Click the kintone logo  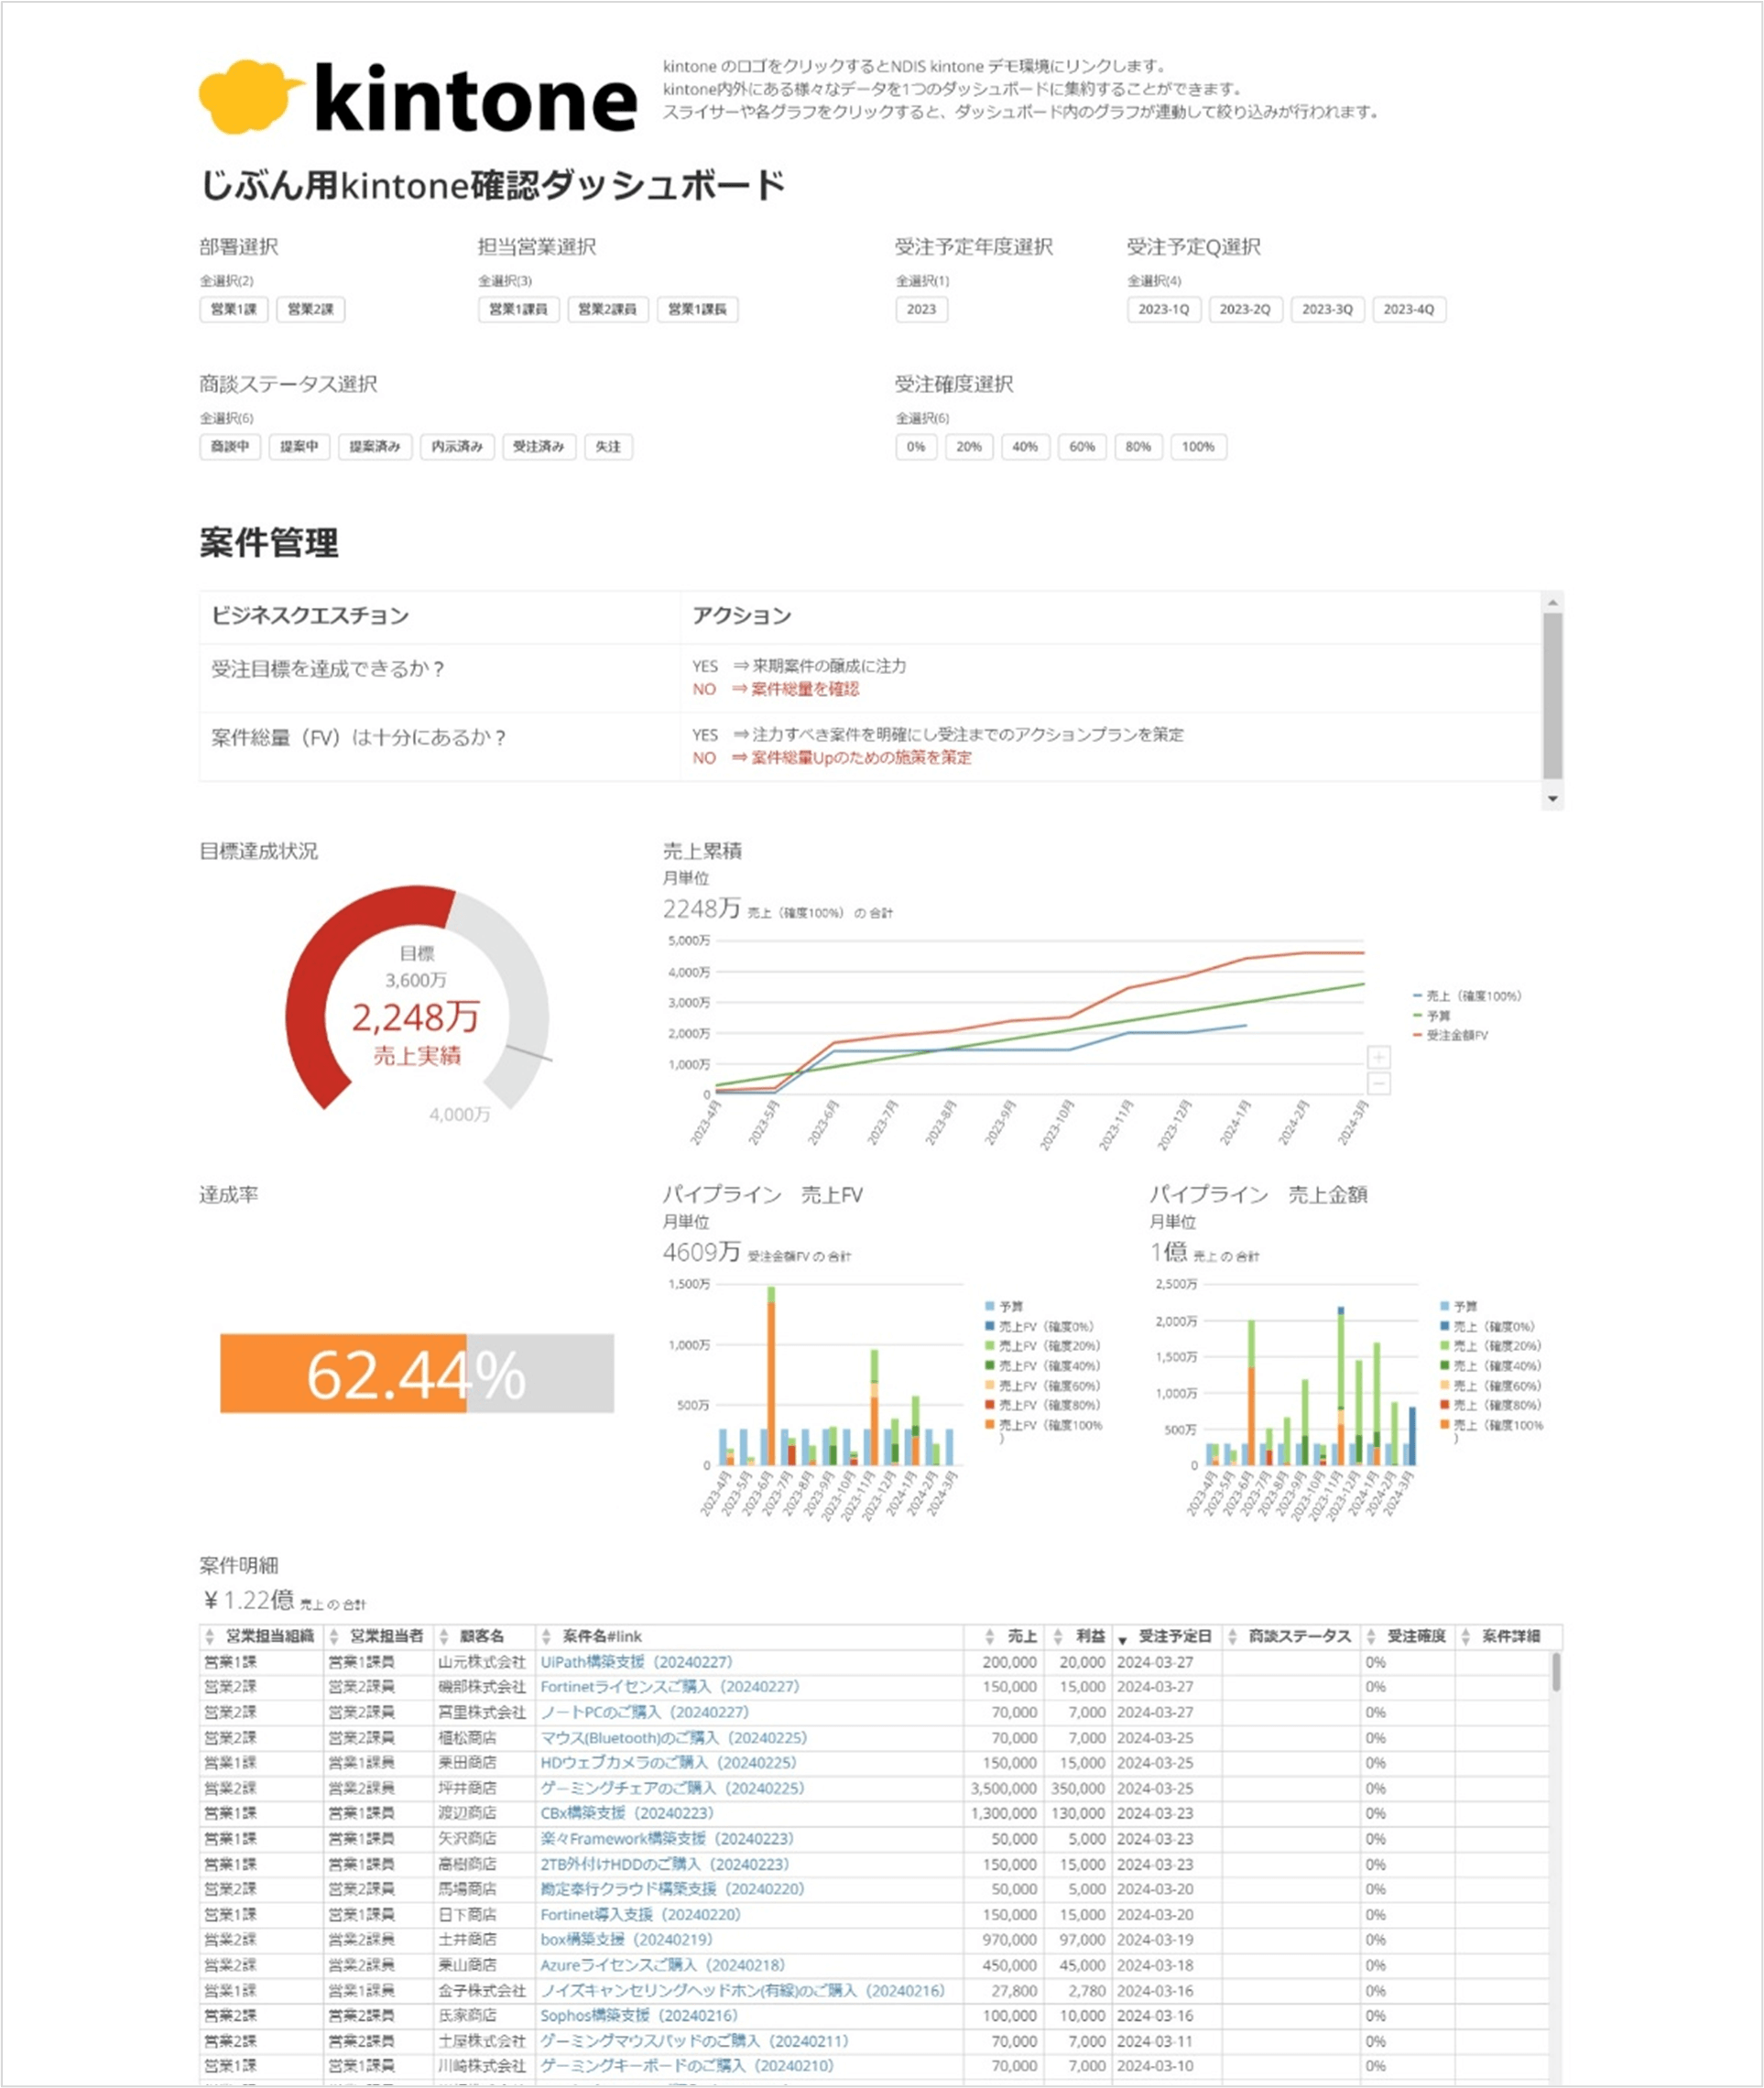coord(418,97)
